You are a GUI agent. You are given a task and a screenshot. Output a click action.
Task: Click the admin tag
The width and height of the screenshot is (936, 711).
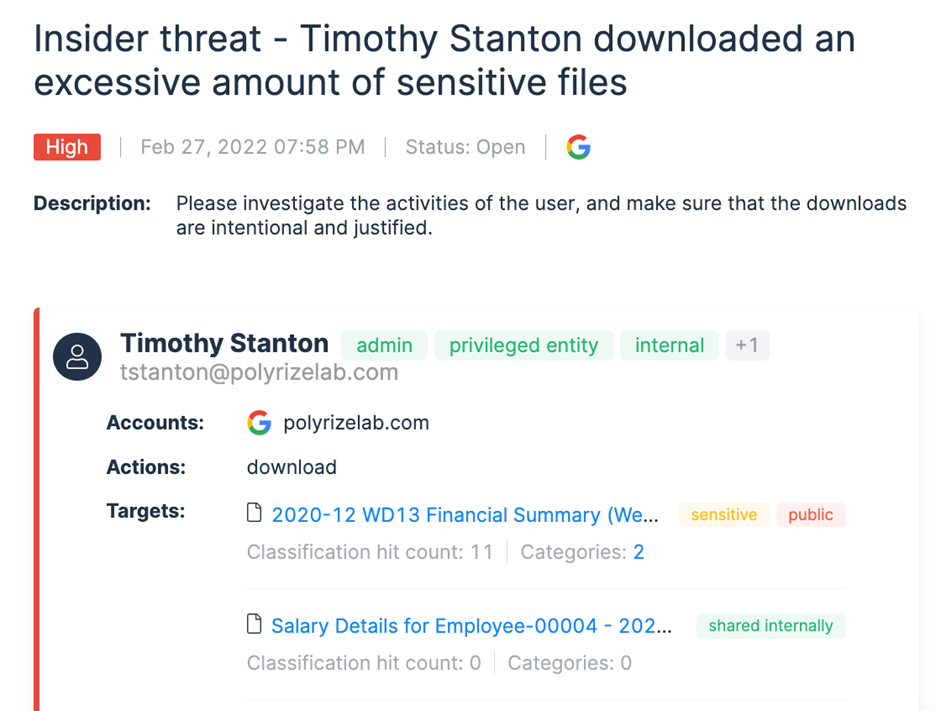[384, 345]
